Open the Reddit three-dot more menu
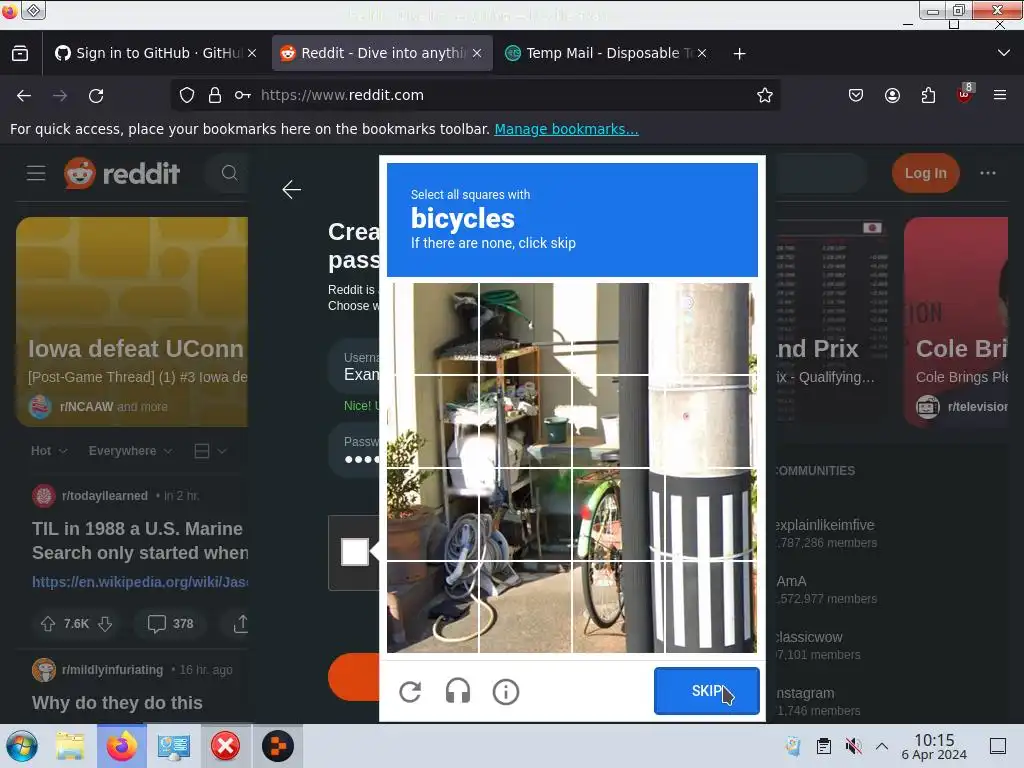This screenshot has width=1024, height=768. point(988,173)
